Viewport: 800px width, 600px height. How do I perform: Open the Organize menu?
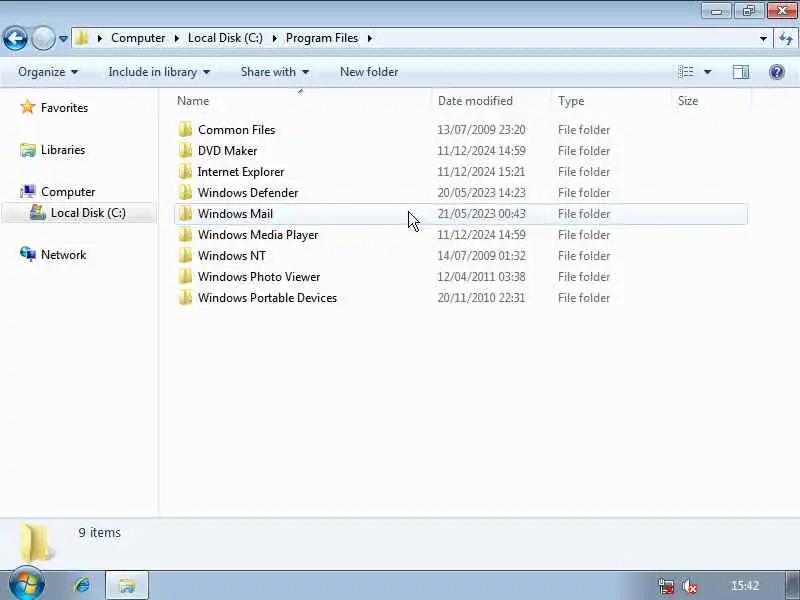(48, 72)
